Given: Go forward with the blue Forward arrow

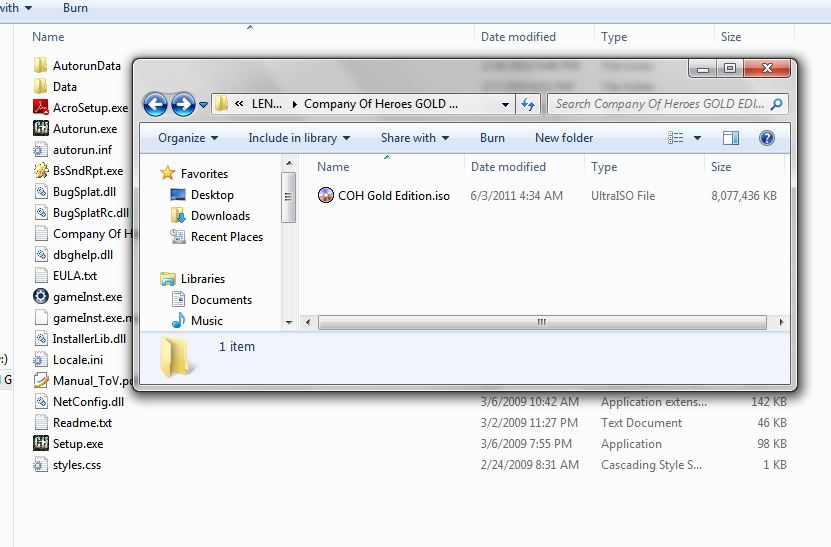Looking at the screenshot, I should click(183, 104).
